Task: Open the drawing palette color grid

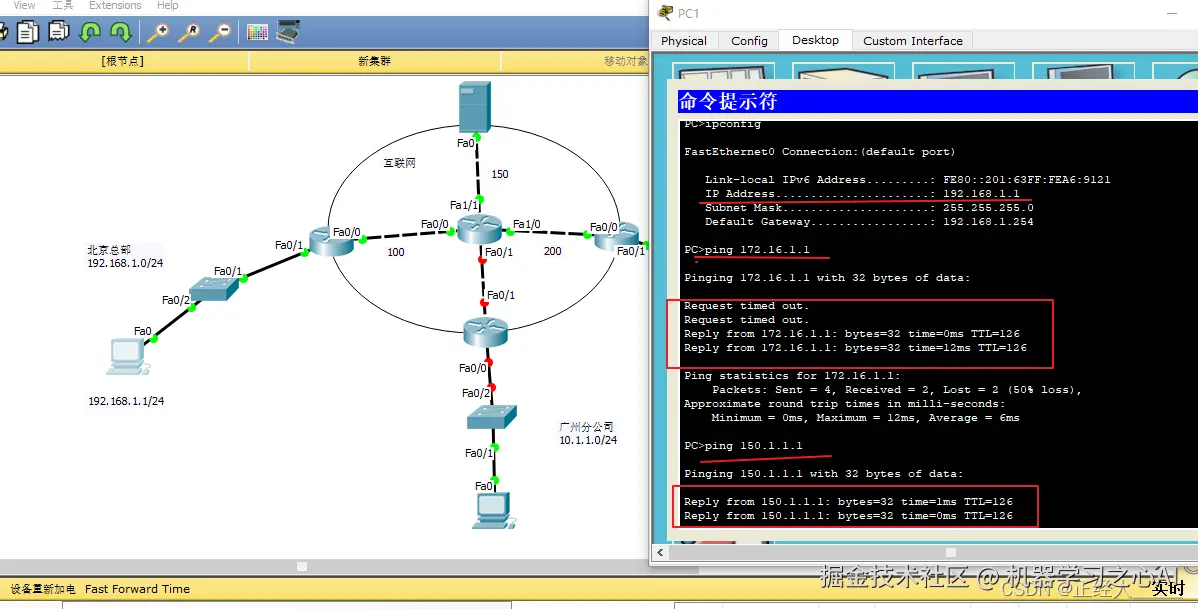Action: click(257, 32)
